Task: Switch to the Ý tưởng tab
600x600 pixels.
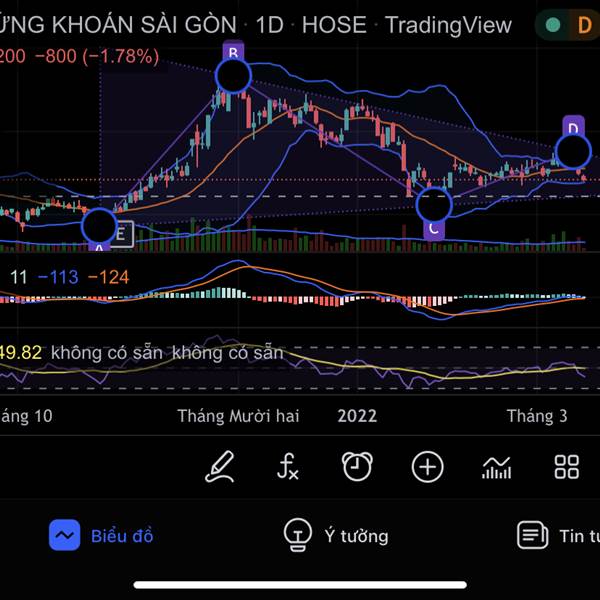Action: click(336, 535)
